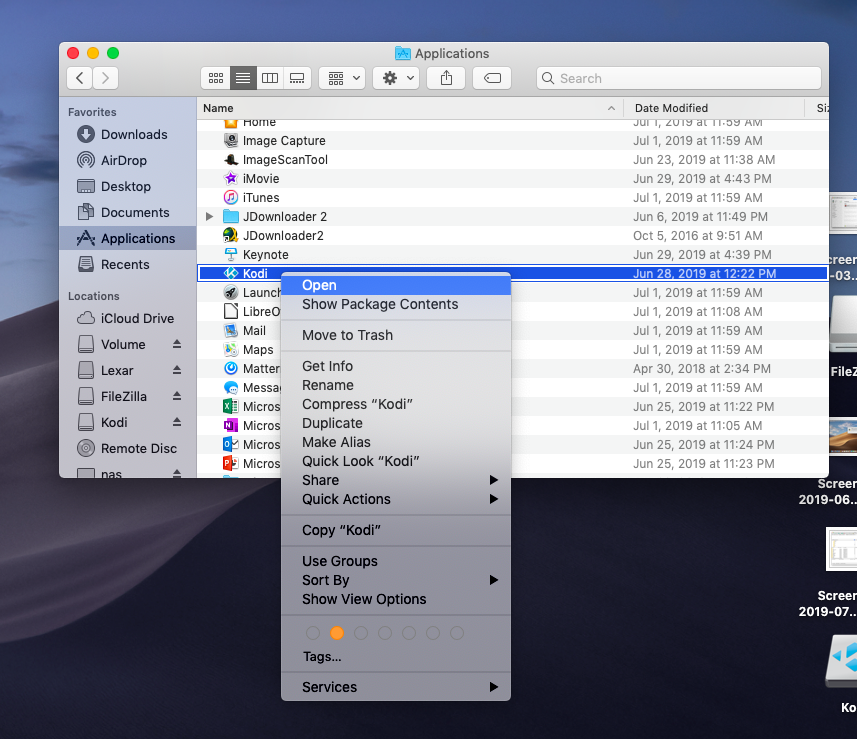This screenshot has height=739, width=857.
Task: Sort by the Name column header
Action: (410, 108)
